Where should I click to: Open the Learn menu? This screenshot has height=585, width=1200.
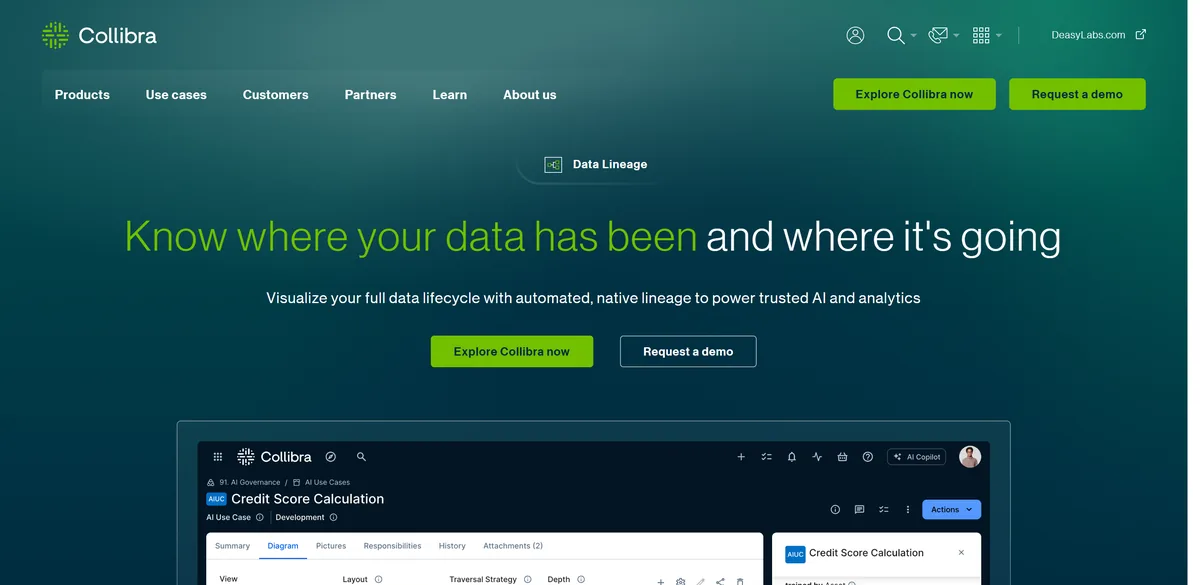pyautogui.click(x=449, y=94)
